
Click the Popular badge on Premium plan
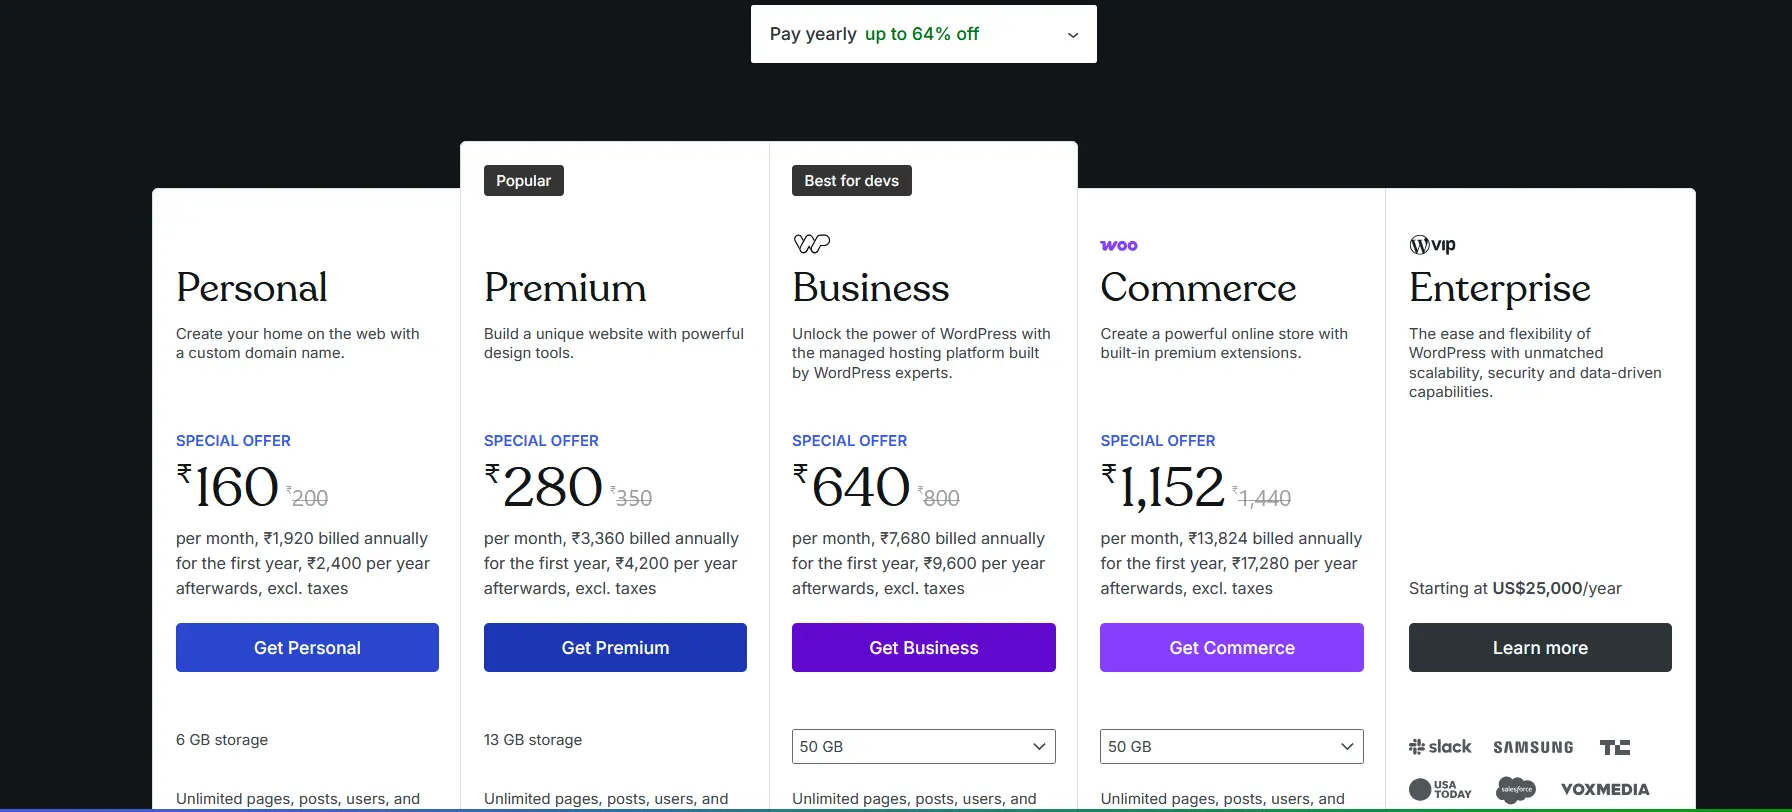click(x=524, y=181)
